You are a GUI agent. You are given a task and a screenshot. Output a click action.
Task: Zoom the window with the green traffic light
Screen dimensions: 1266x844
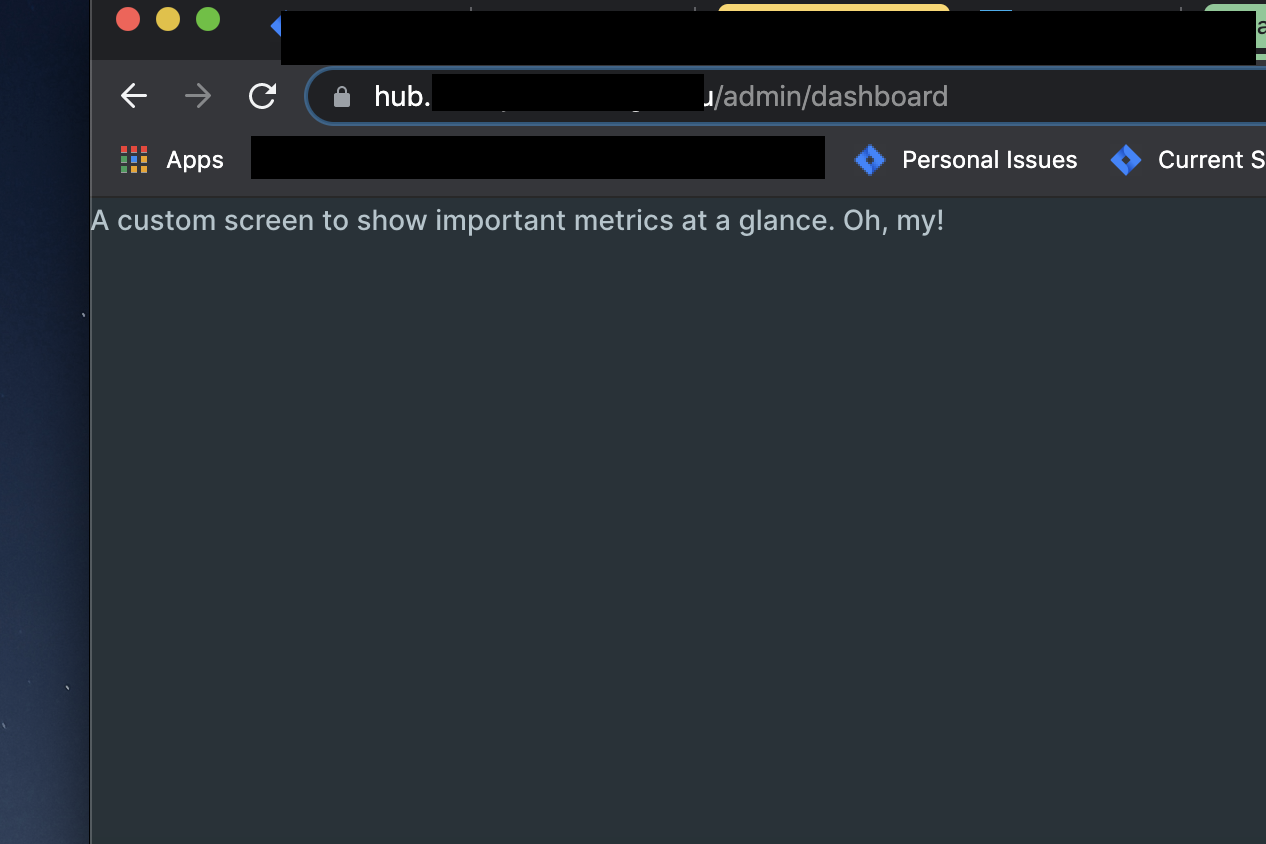click(207, 18)
